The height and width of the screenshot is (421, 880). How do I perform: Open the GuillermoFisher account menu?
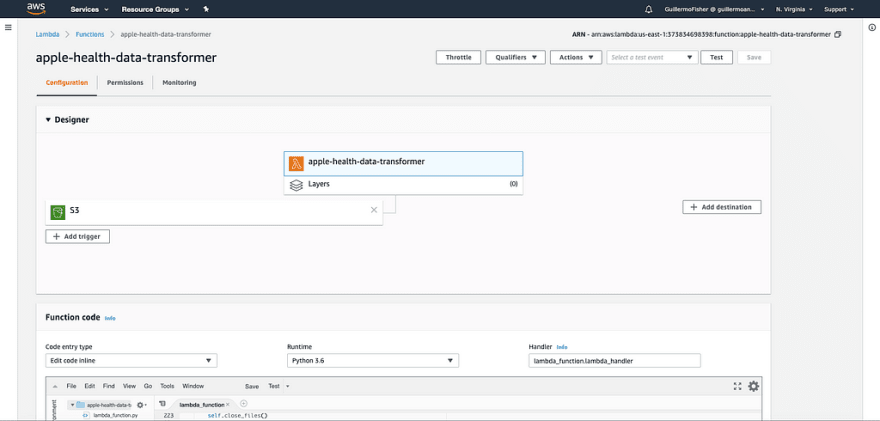point(714,10)
